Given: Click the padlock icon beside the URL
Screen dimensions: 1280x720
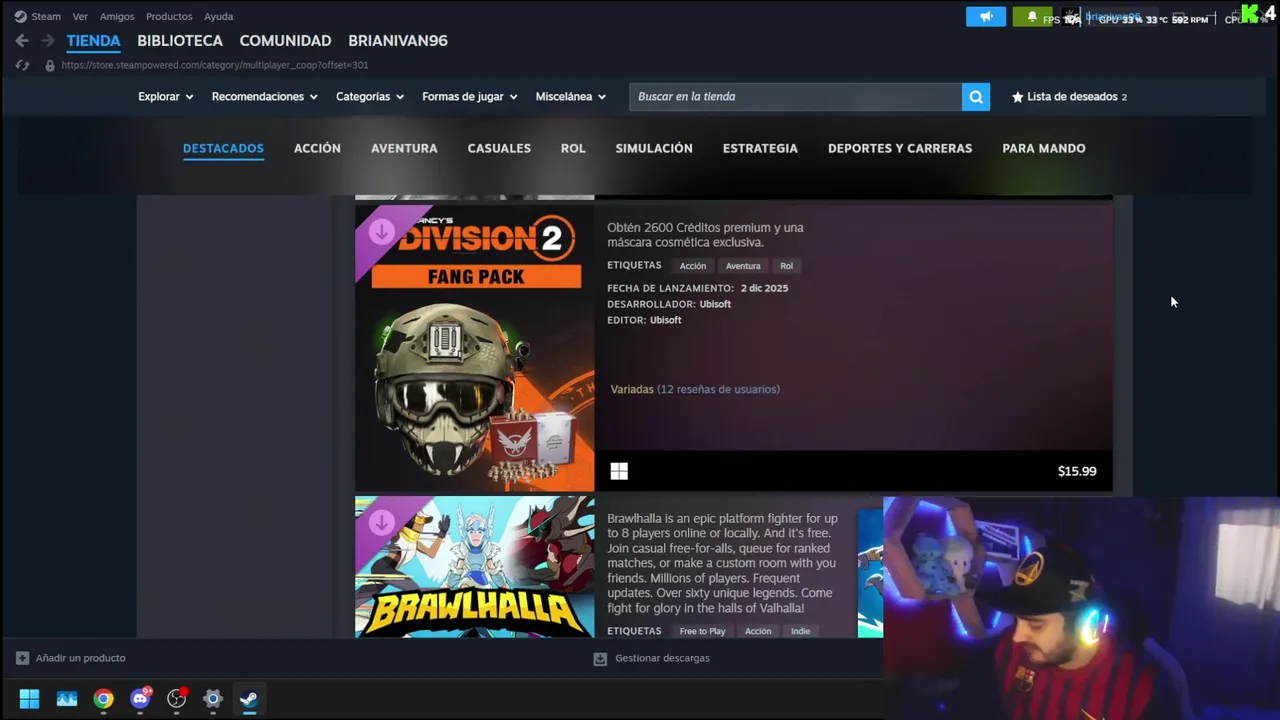Looking at the screenshot, I should point(50,65).
